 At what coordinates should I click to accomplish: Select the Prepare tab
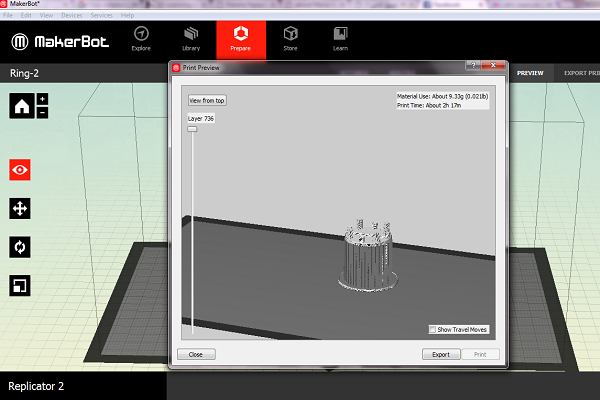(241, 40)
